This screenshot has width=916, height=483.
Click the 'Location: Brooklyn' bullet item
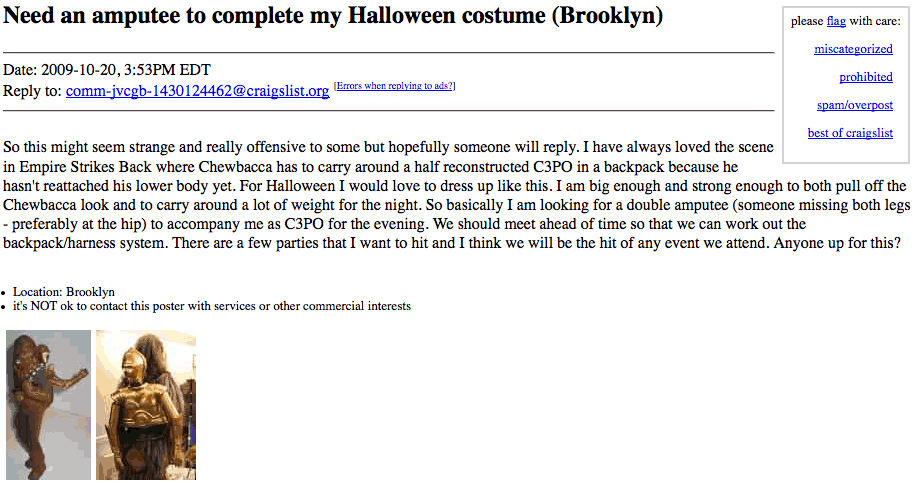coord(64,292)
